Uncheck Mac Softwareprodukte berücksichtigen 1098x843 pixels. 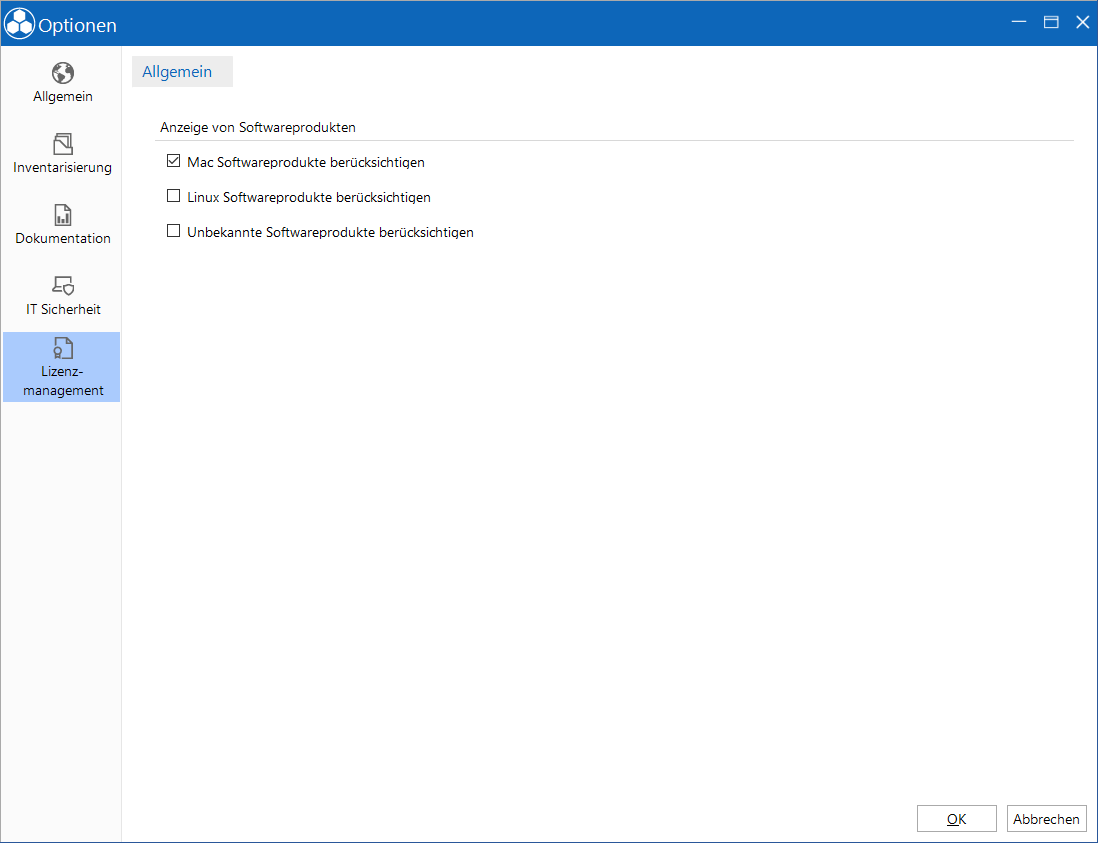click(x=173, y=162)
